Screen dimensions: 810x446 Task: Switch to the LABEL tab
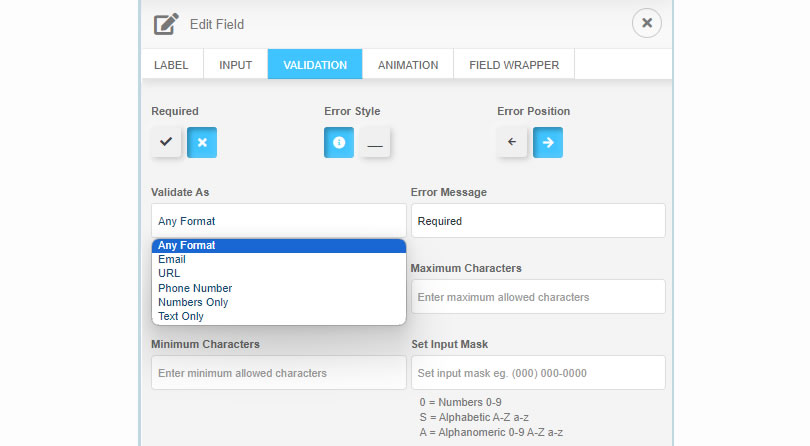click(172, 65)
